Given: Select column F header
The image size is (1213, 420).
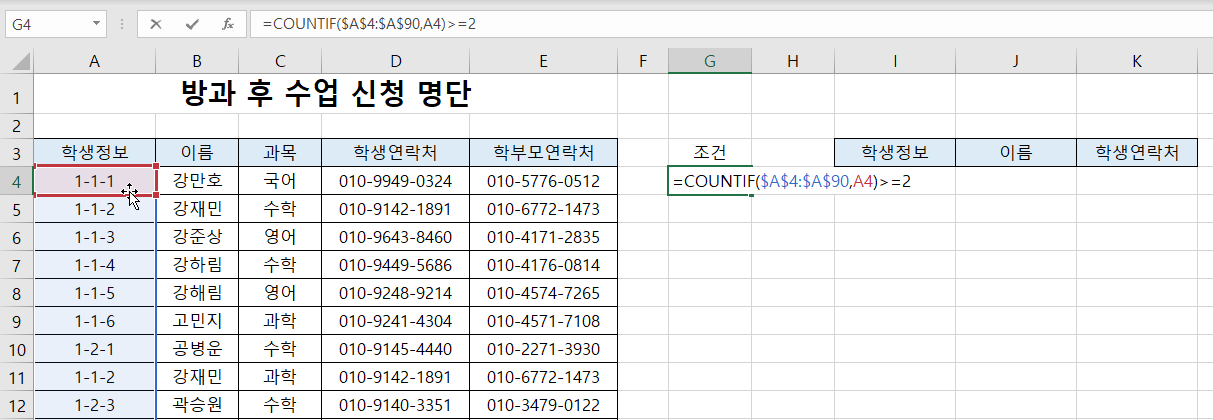Looking at the screenshot, I should click(x=643, y=62).
